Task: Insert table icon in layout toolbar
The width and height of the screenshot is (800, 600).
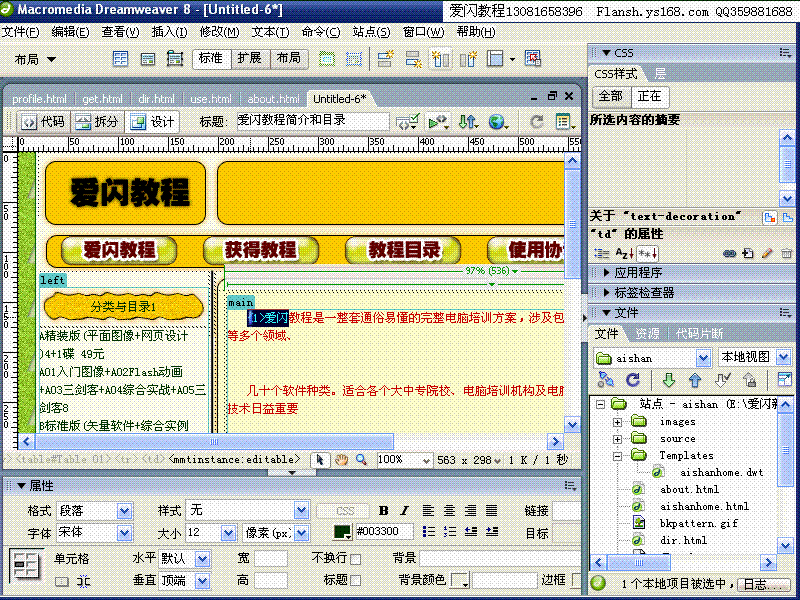Action: (120, 59)
